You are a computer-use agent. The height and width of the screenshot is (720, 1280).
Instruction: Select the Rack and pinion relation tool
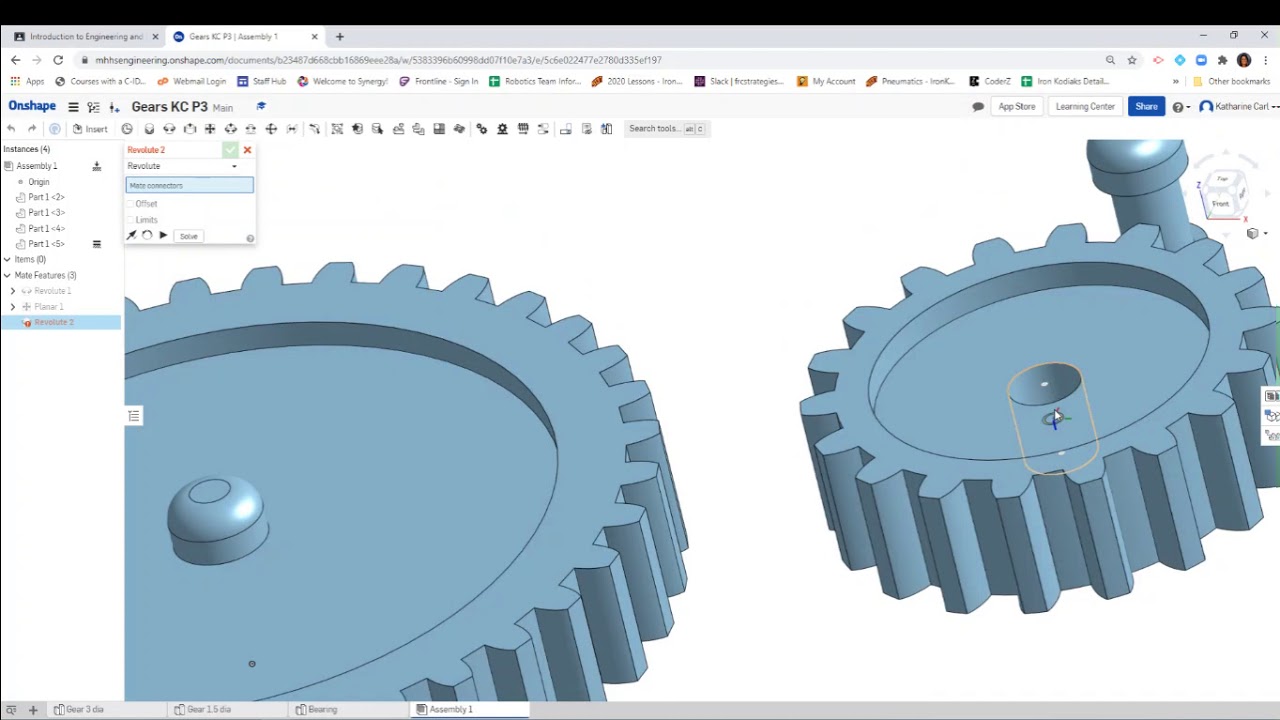point(502,129)
